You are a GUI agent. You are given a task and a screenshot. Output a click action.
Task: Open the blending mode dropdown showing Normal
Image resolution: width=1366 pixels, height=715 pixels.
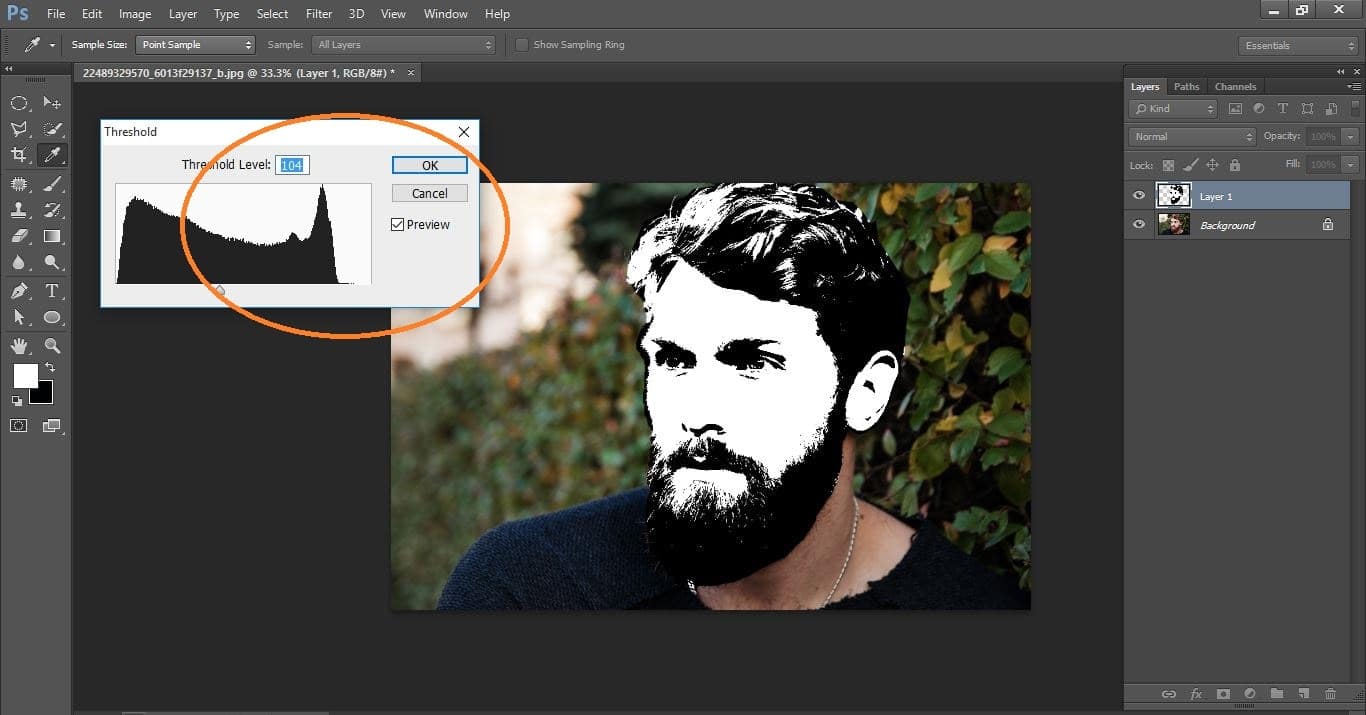1190,136
